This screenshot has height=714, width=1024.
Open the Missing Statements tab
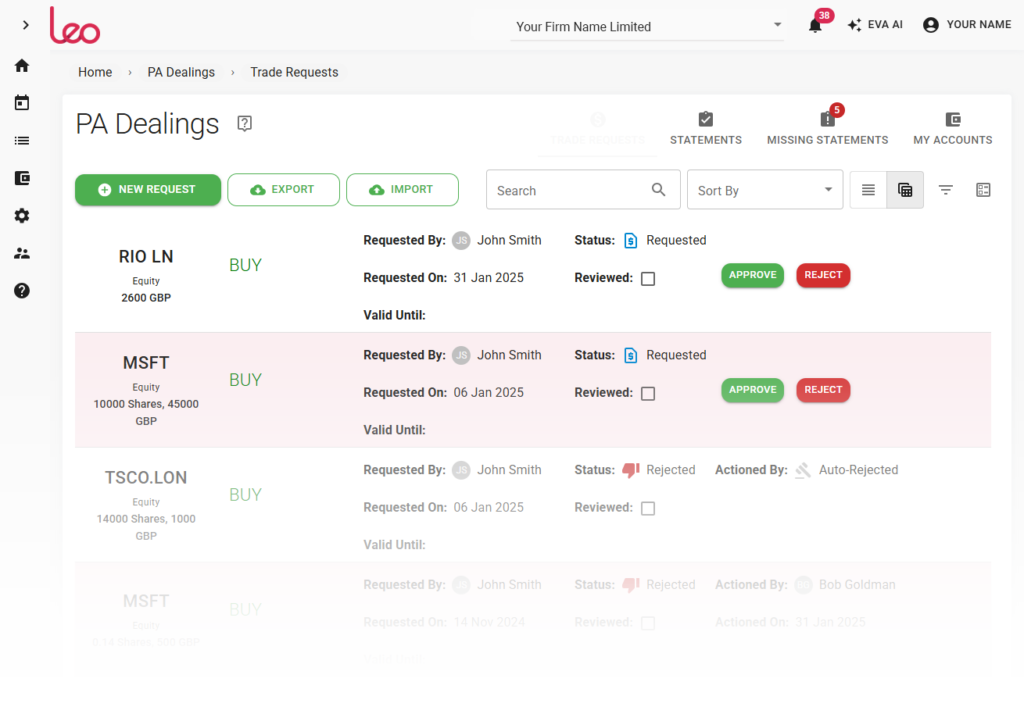click(x=827, y=127)
